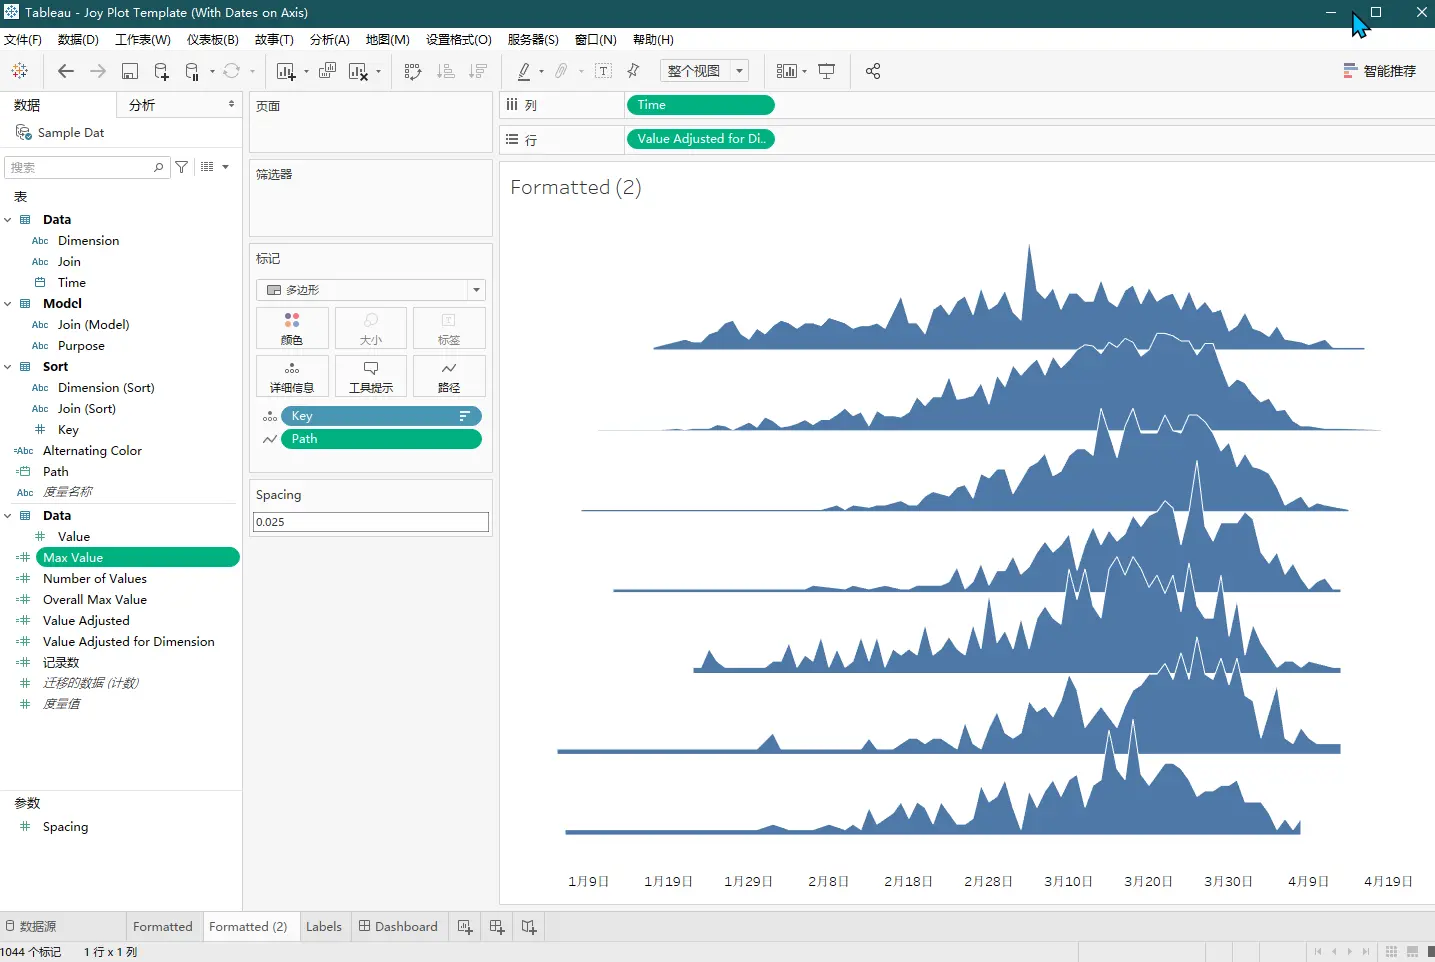The width and height of the screenshot is (1435, 962).
Task: Sort descending toolbar icon
Action: [x=478, y=71]
